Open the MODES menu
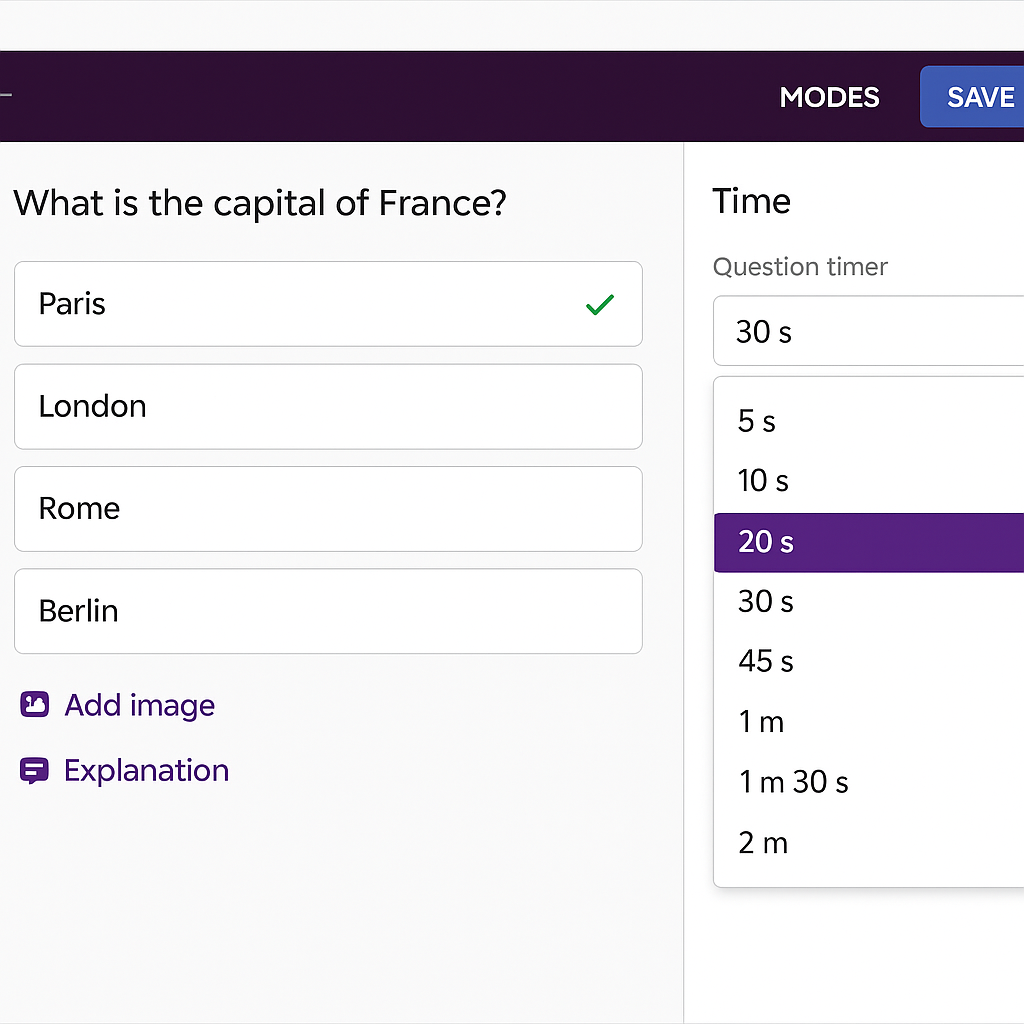 829,97
